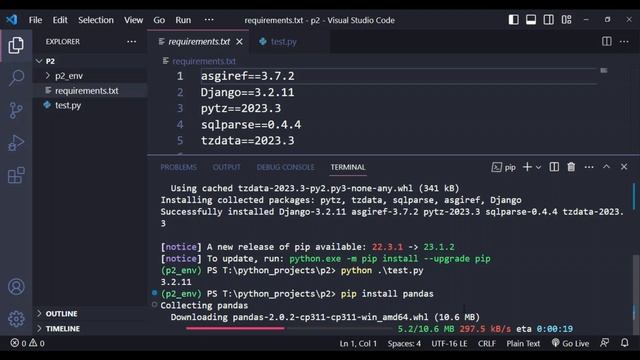Open editor More Actions ellipsis

pyautogui.click(x=624, y=42)
